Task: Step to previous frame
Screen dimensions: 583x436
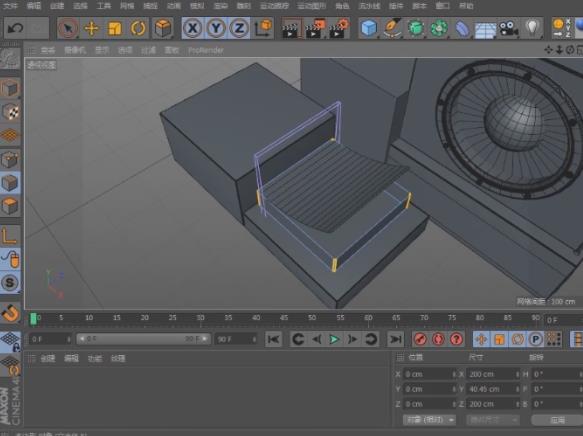Action: pyautogui.click(x=316, y=339)
